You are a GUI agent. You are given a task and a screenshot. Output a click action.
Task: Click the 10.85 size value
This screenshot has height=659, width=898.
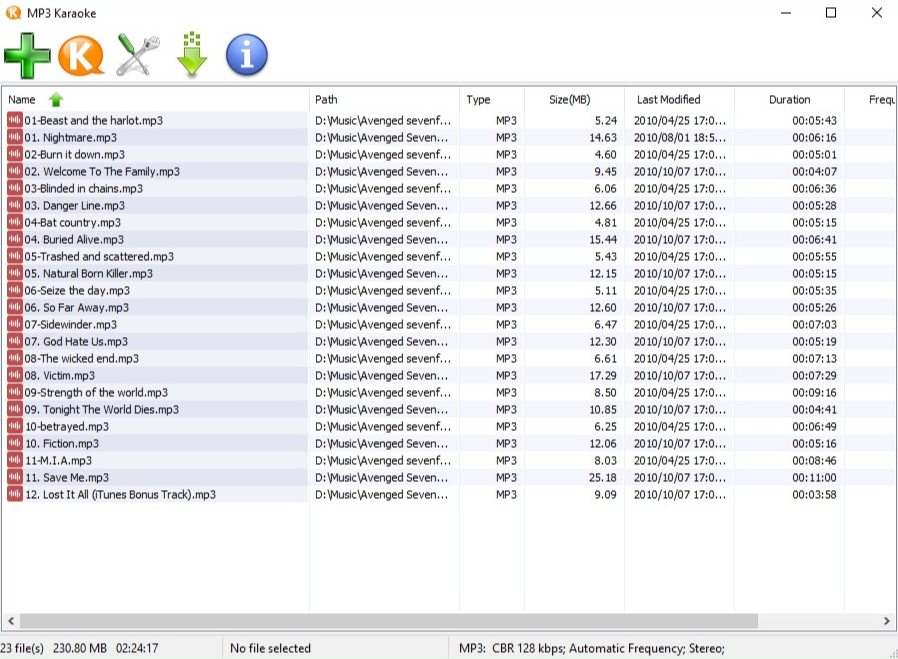click(x=602, y=409)
